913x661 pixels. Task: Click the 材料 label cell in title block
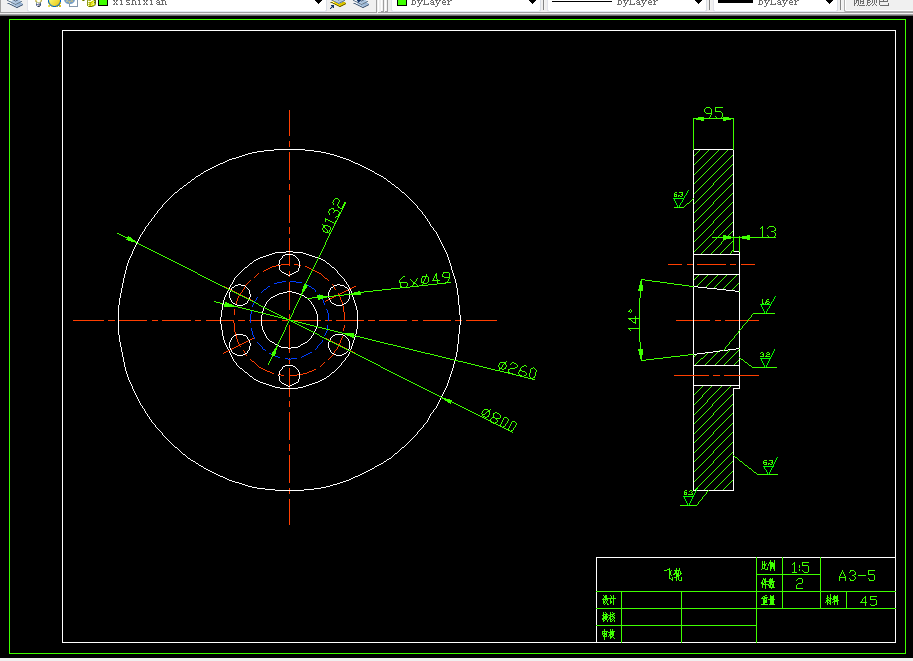tap(833, 600)
